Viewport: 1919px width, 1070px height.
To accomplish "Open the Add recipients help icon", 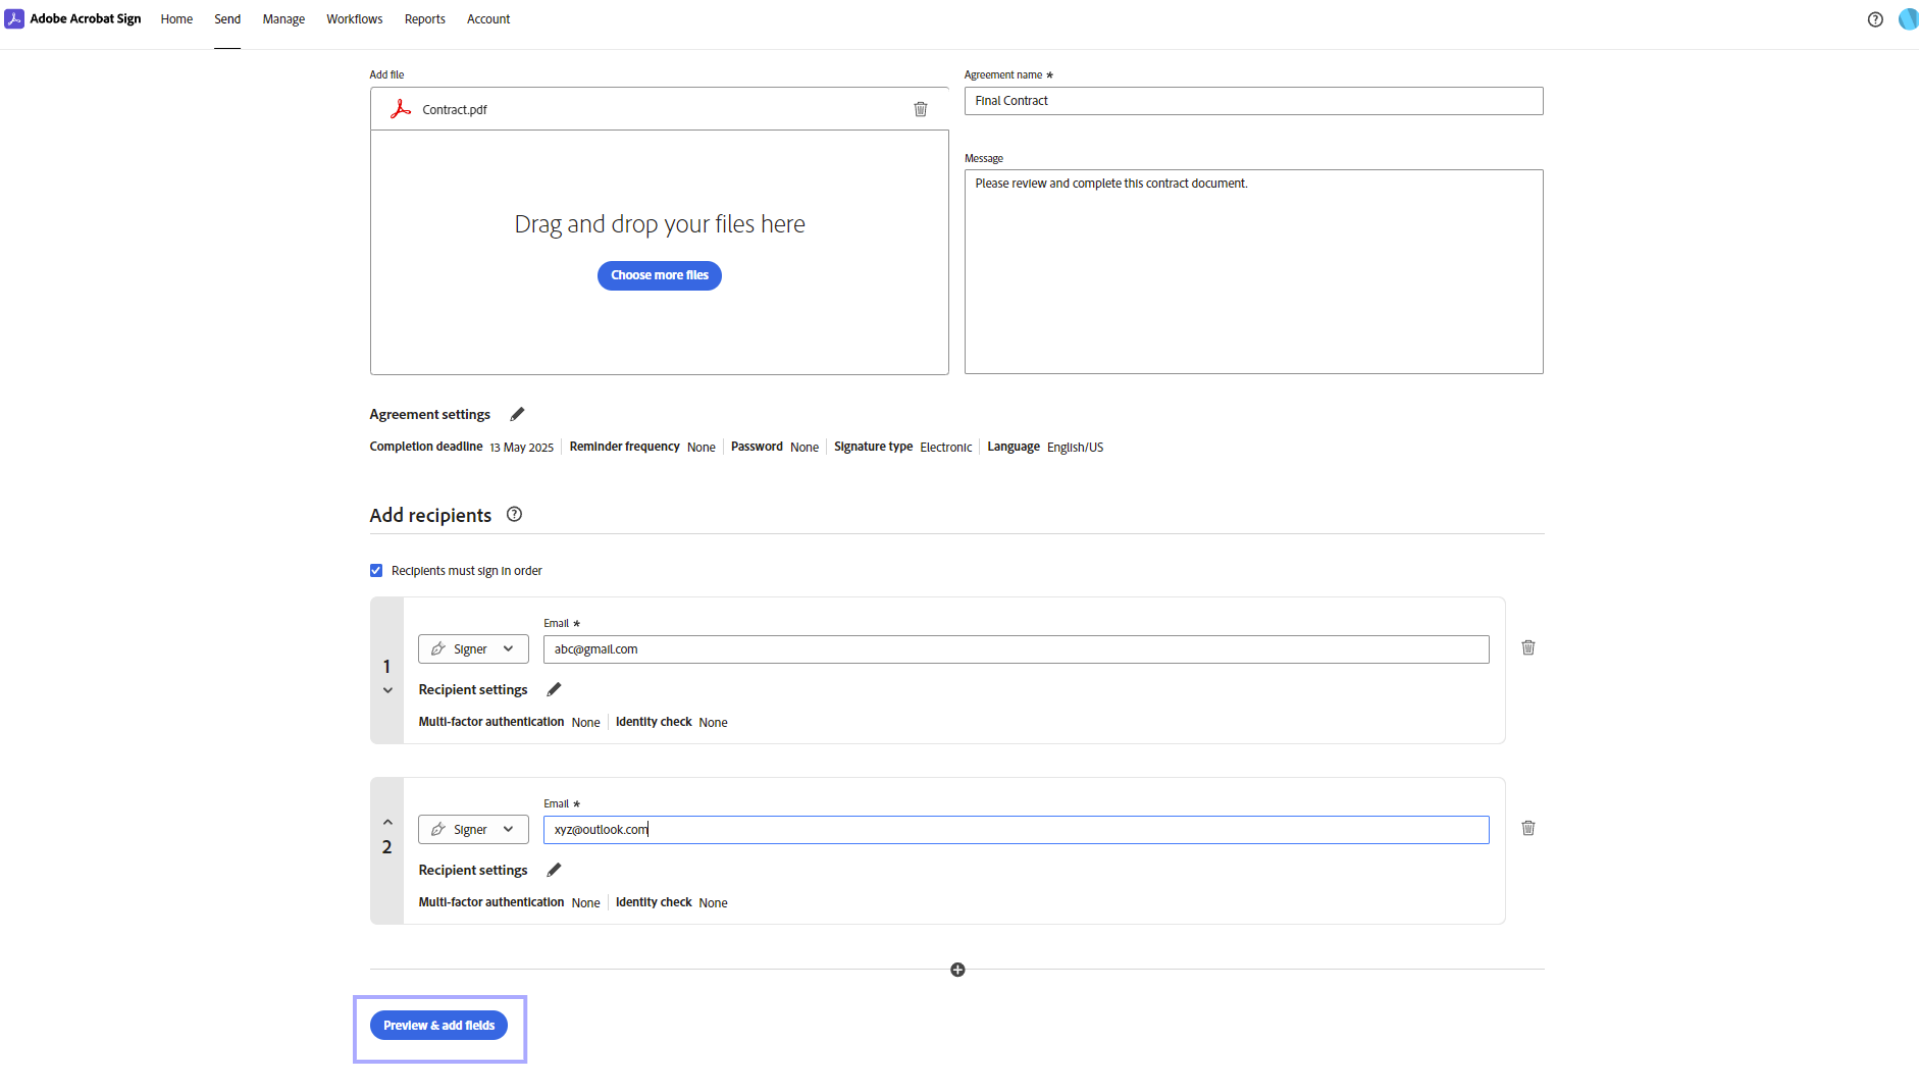I will click(514, 514).
